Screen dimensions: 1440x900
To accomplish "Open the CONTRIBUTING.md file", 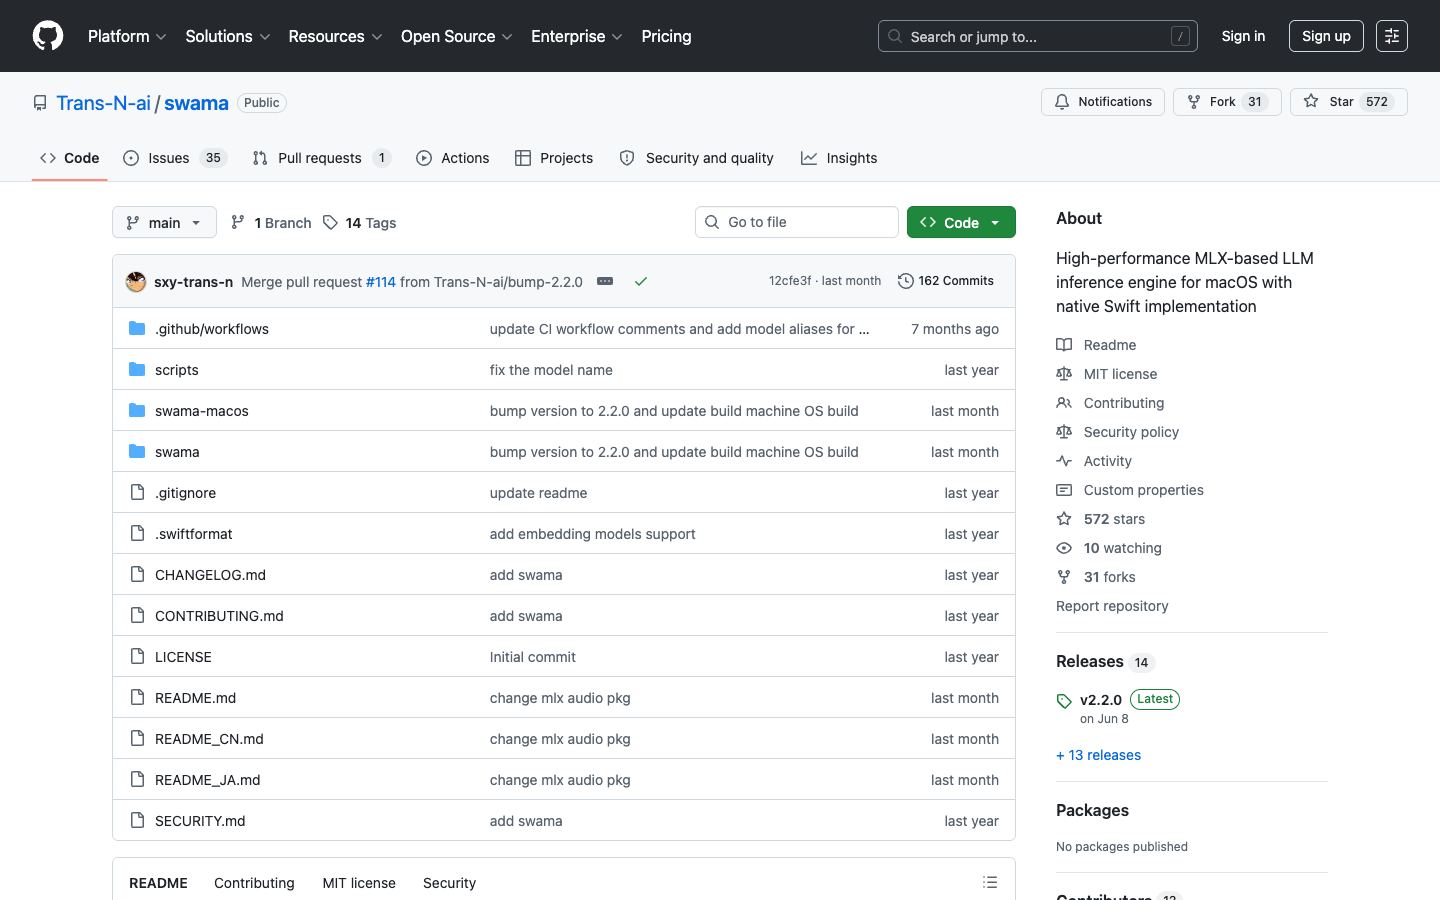I will pyautogui.click(x=219, y=616).
